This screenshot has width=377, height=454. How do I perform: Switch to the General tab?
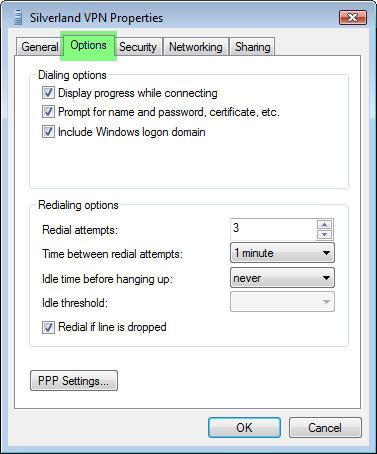click(x=40, y=47)
